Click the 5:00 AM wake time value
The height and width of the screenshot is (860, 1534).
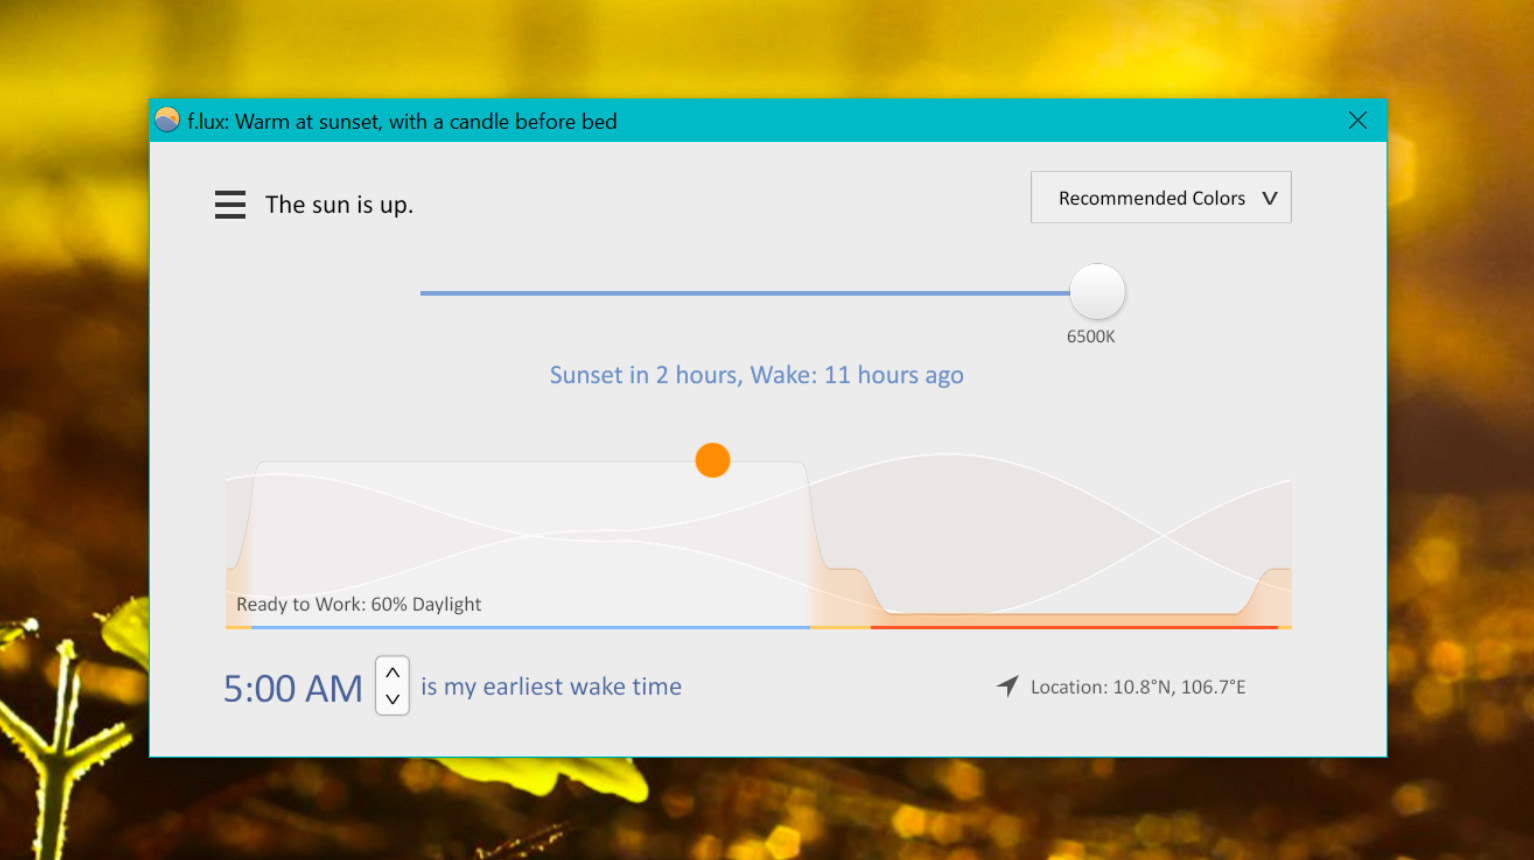click(293, 688)
